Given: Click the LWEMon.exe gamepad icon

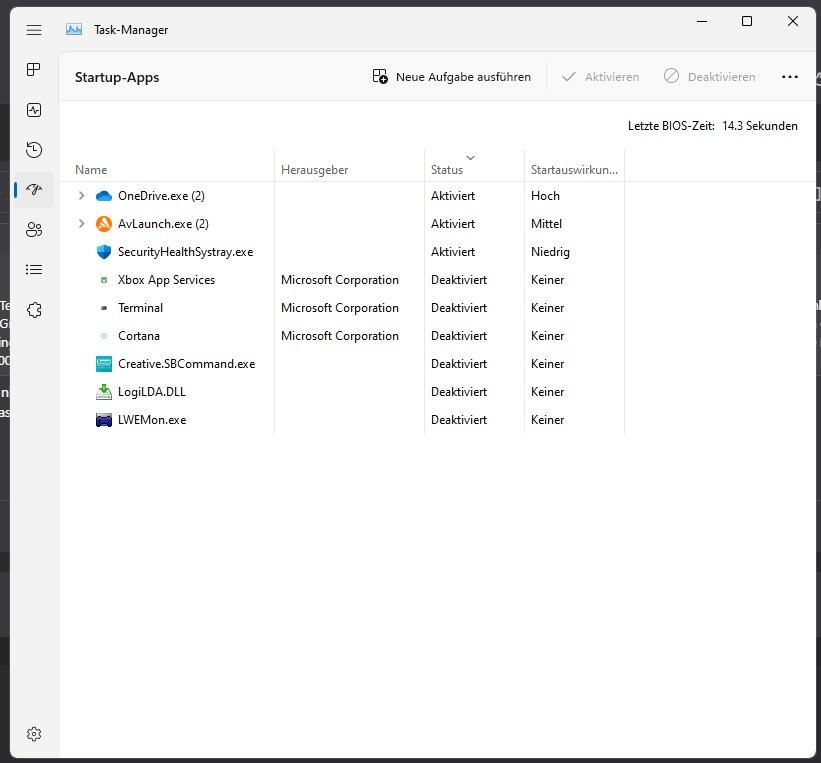Looking at the screenshot, I should click(104, 420).
